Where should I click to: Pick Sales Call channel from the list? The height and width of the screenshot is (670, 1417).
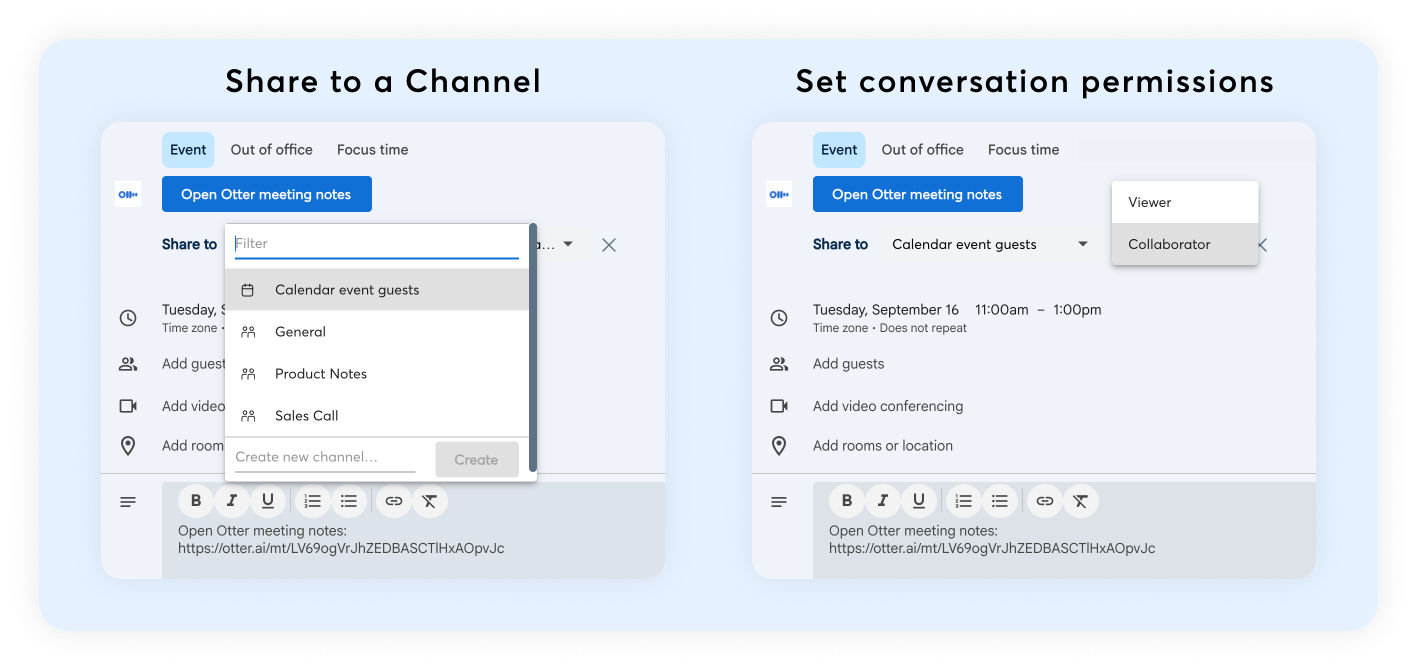307,416
